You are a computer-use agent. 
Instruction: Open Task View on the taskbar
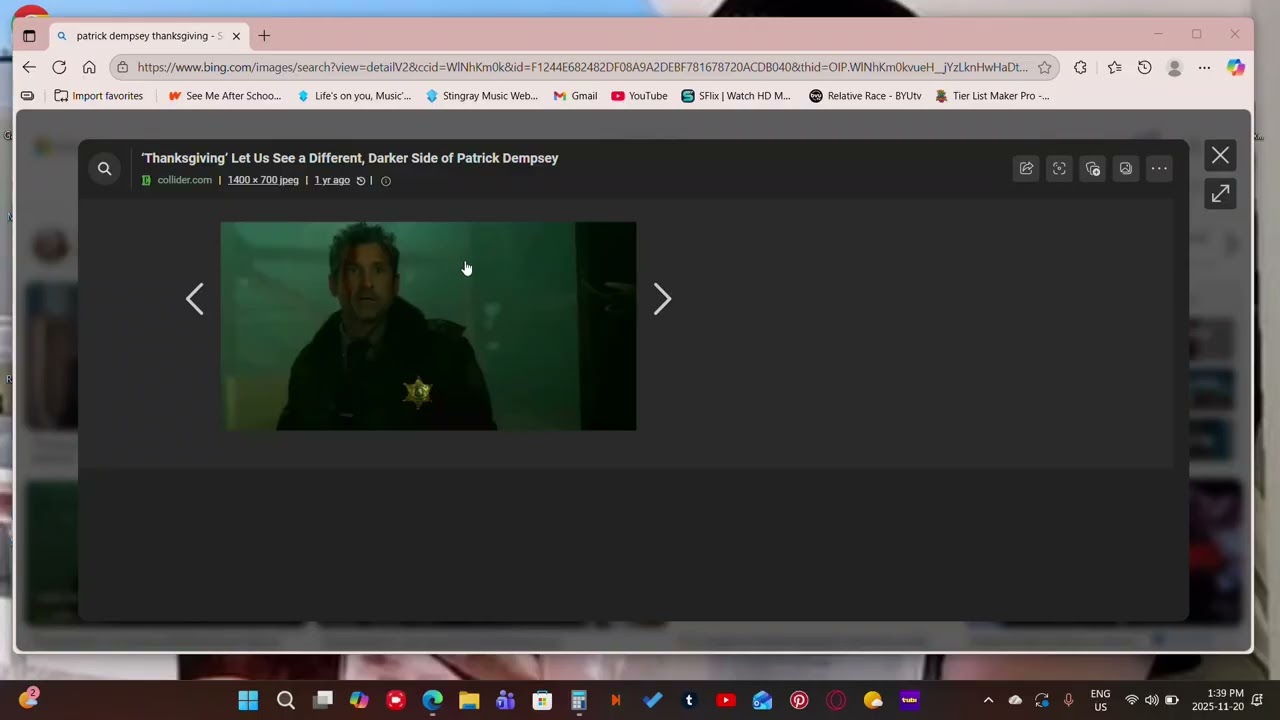[322, 700]
